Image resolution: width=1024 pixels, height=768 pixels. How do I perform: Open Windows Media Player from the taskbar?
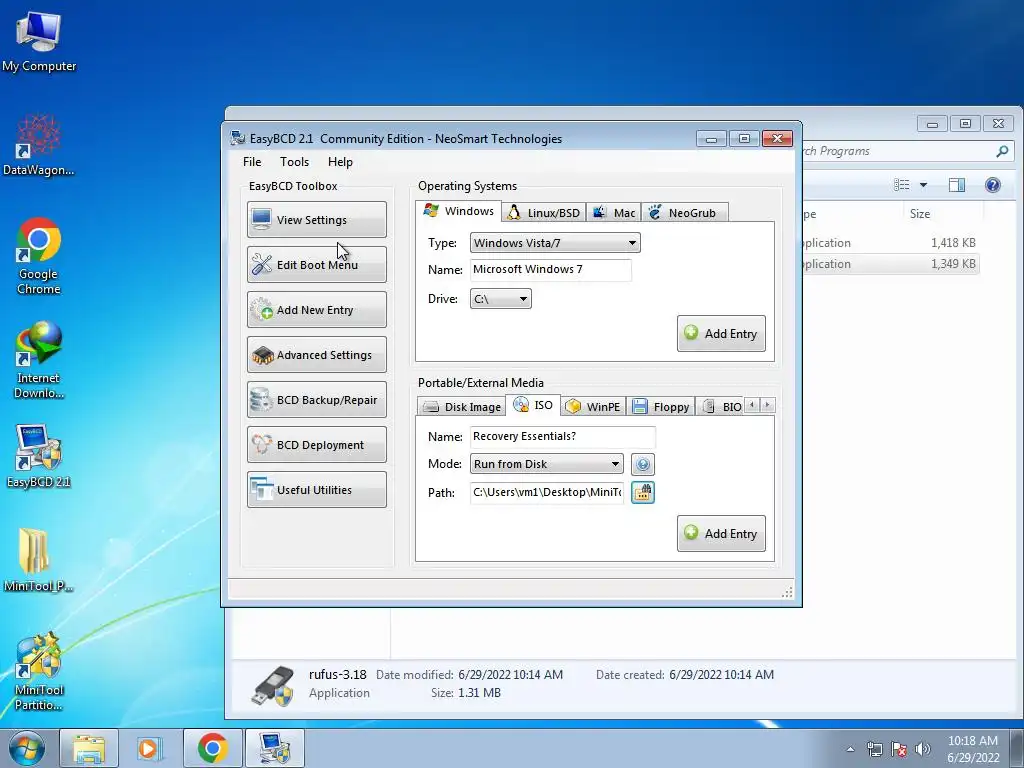(x=150, y=748)
